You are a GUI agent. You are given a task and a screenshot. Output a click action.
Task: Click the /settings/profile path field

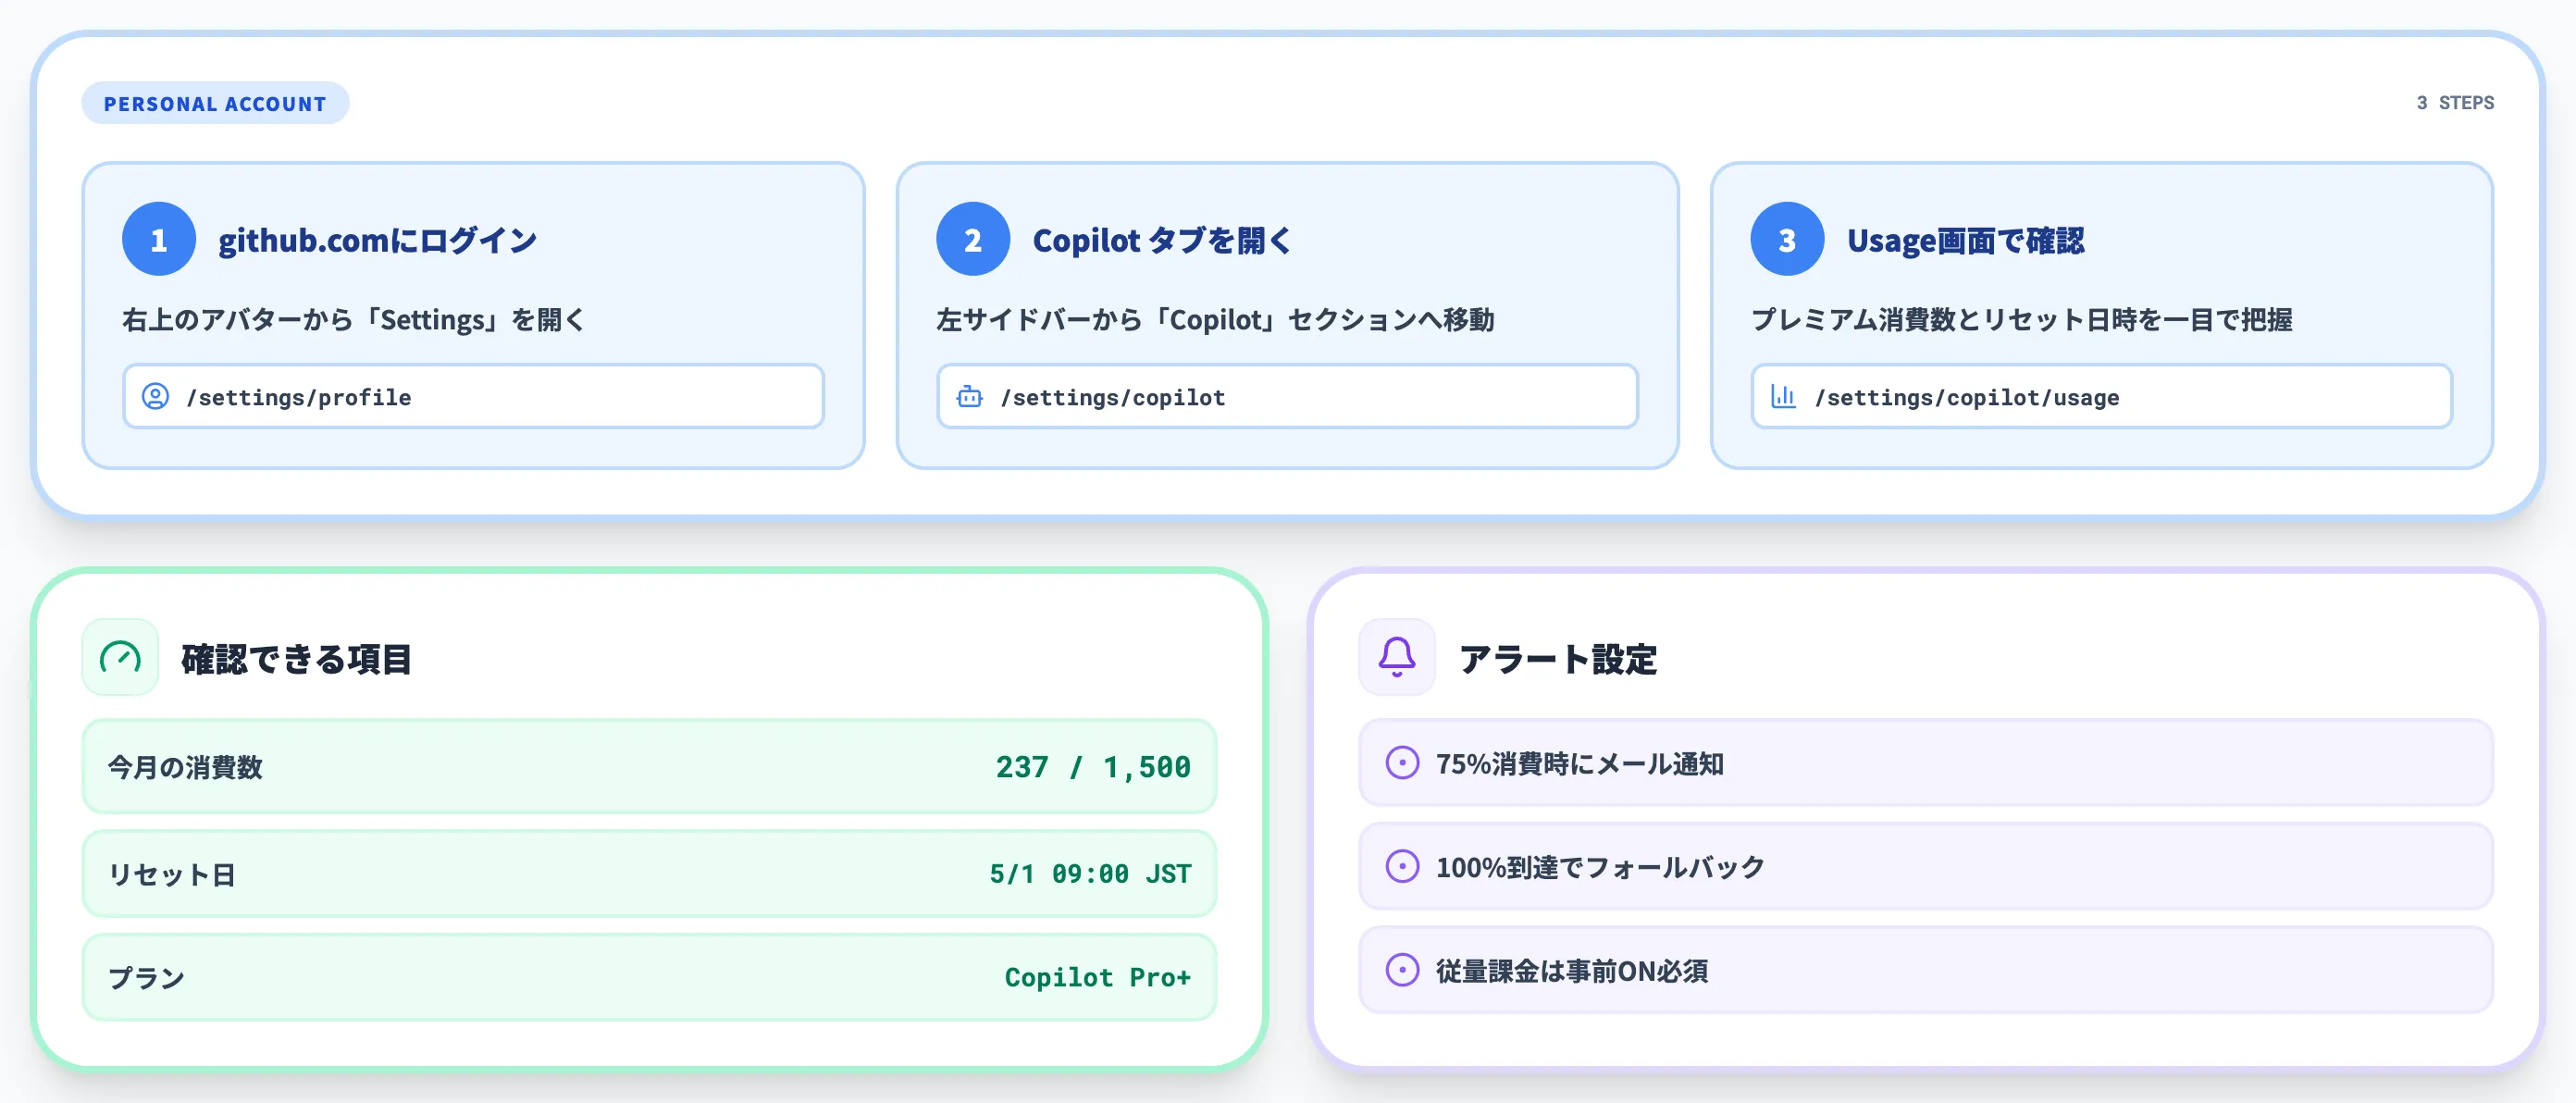click(473, 397)
